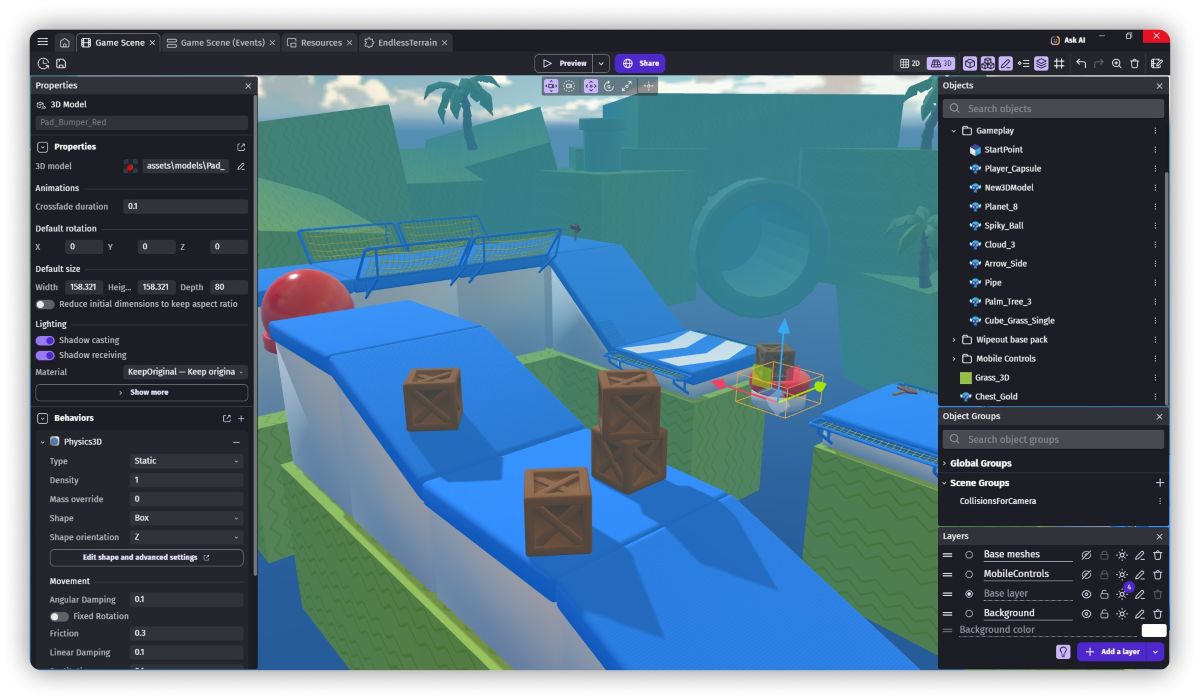Hide the Base meshes layer
Viewport: 1200px width, 700px height.
click(1086, 553)
